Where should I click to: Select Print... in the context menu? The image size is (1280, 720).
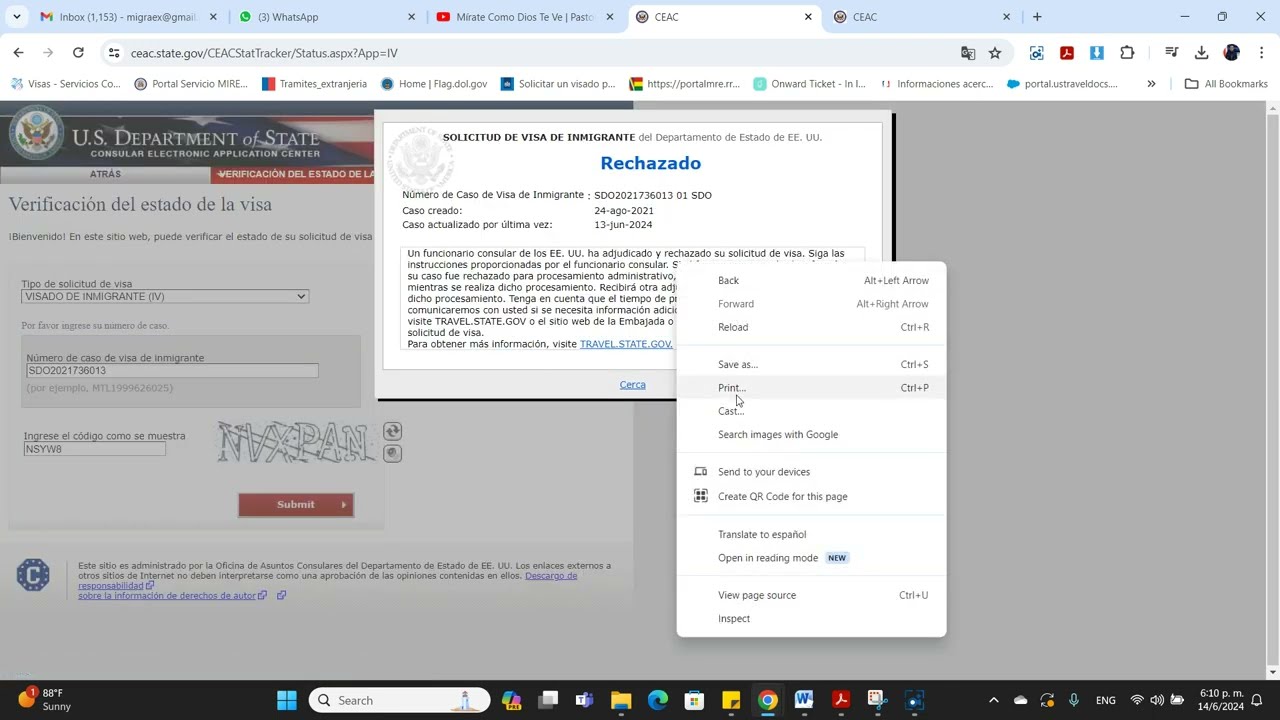811,388
